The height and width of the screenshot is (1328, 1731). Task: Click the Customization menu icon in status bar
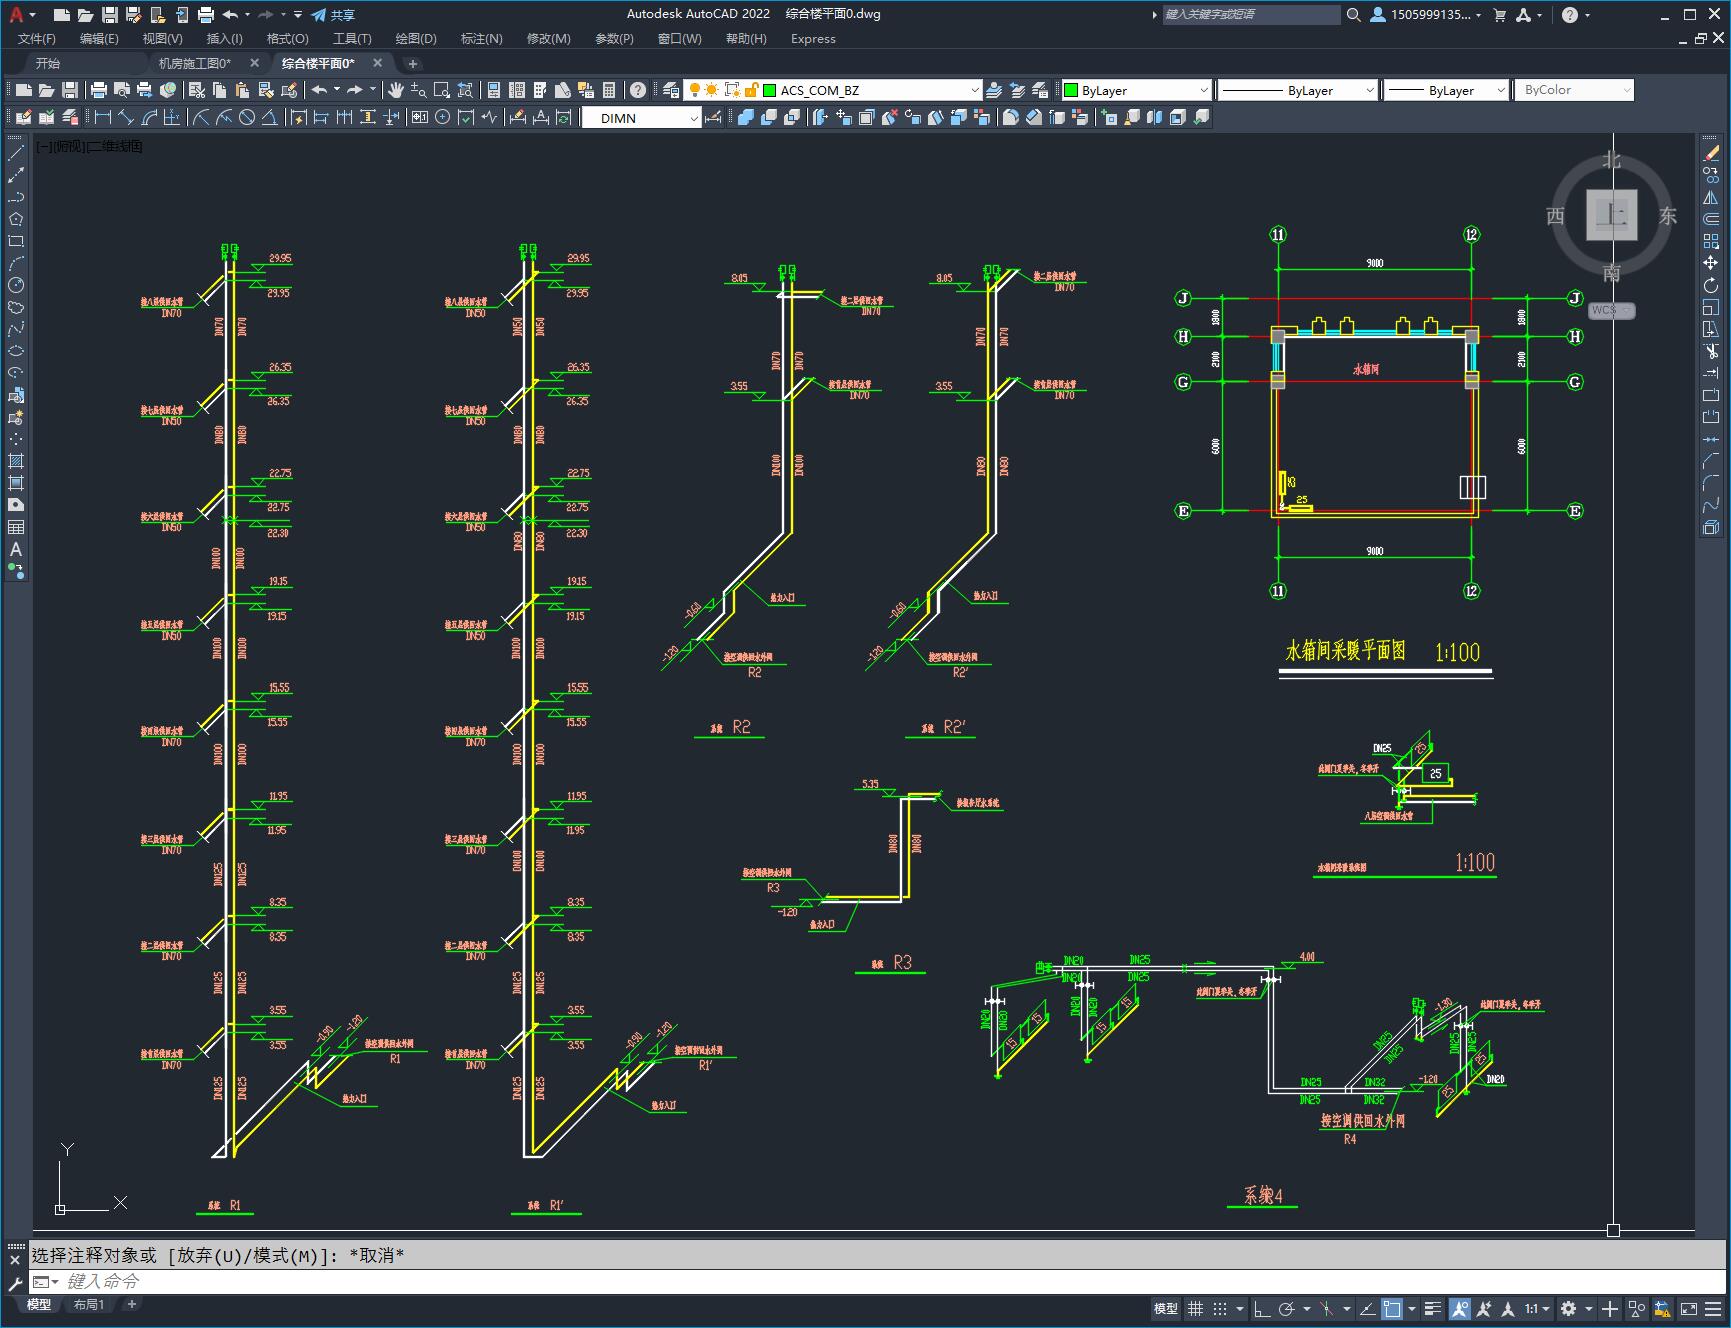click(x=1713, y=1308)
